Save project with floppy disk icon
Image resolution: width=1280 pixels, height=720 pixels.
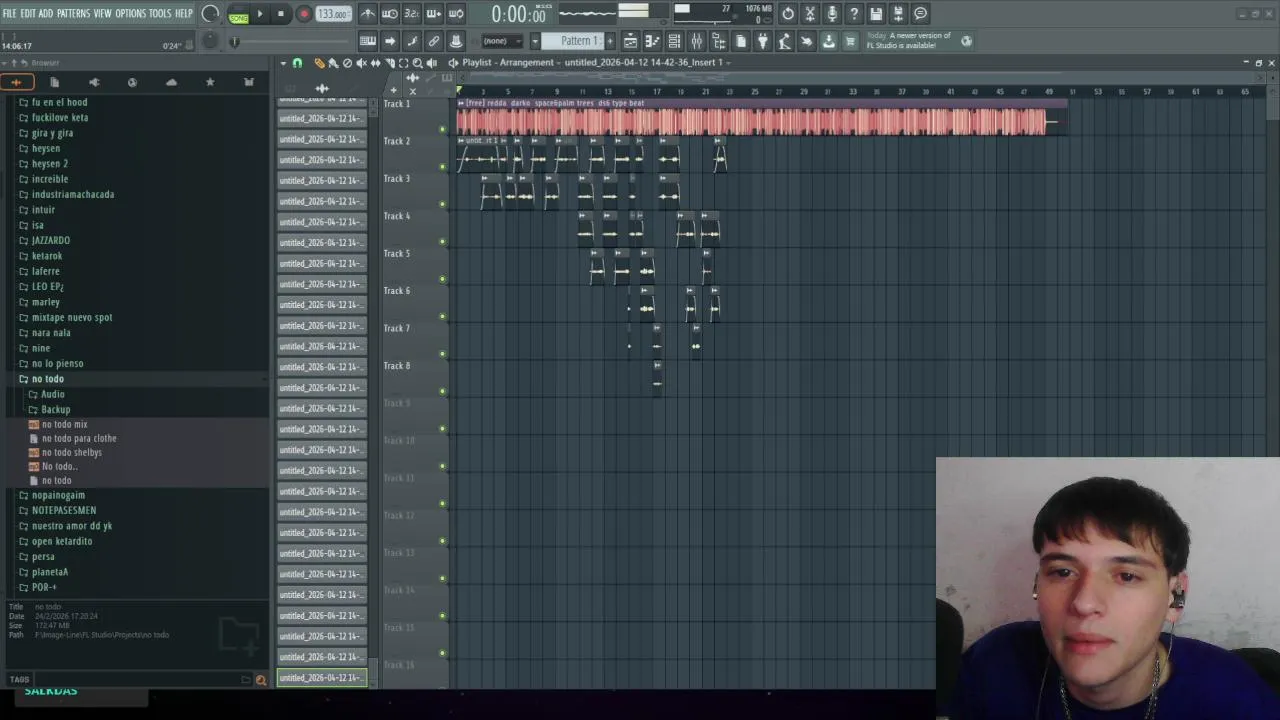pos(876,14)
